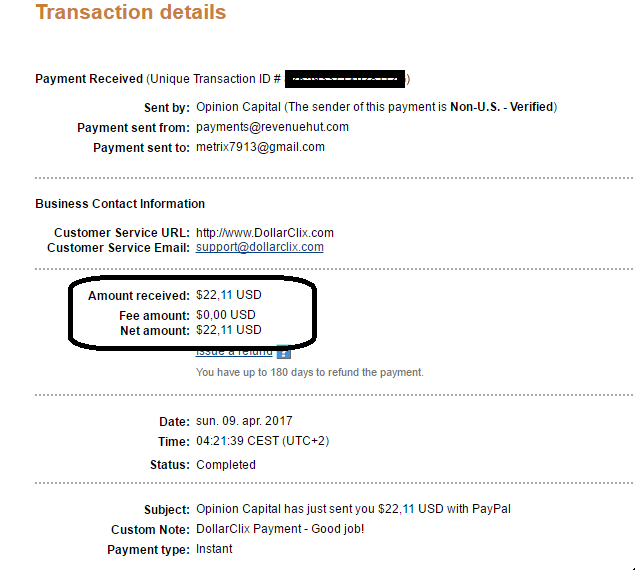635x570 pixels.
Task: Open the support@dollarclix.com email link
Action: click(x=260, y=247)
